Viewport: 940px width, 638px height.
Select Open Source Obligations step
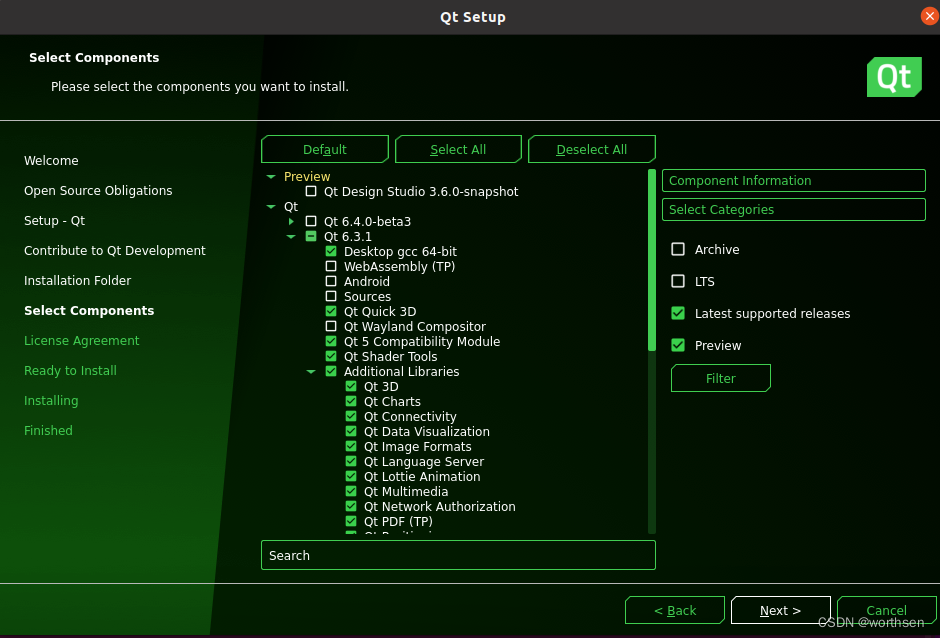[98, 191]
